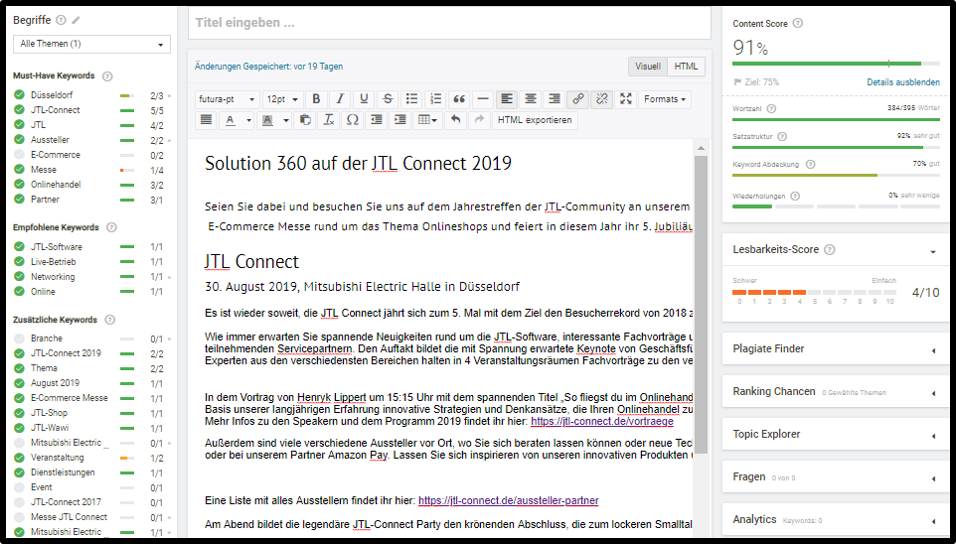Screen dimensions: 956x544
Task: Switch to the Visuell editor tab
Action: [x=647, y=66]
